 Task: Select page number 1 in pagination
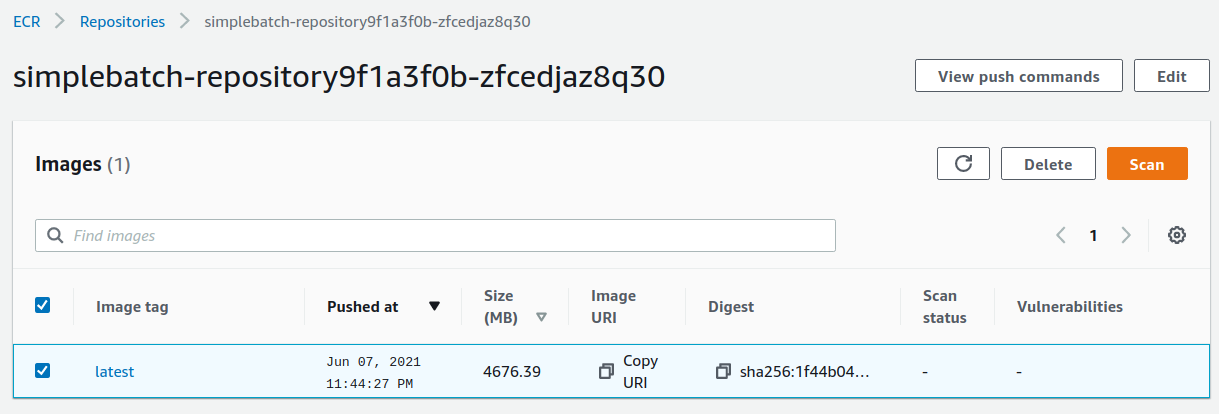(x=1093, y=235)
